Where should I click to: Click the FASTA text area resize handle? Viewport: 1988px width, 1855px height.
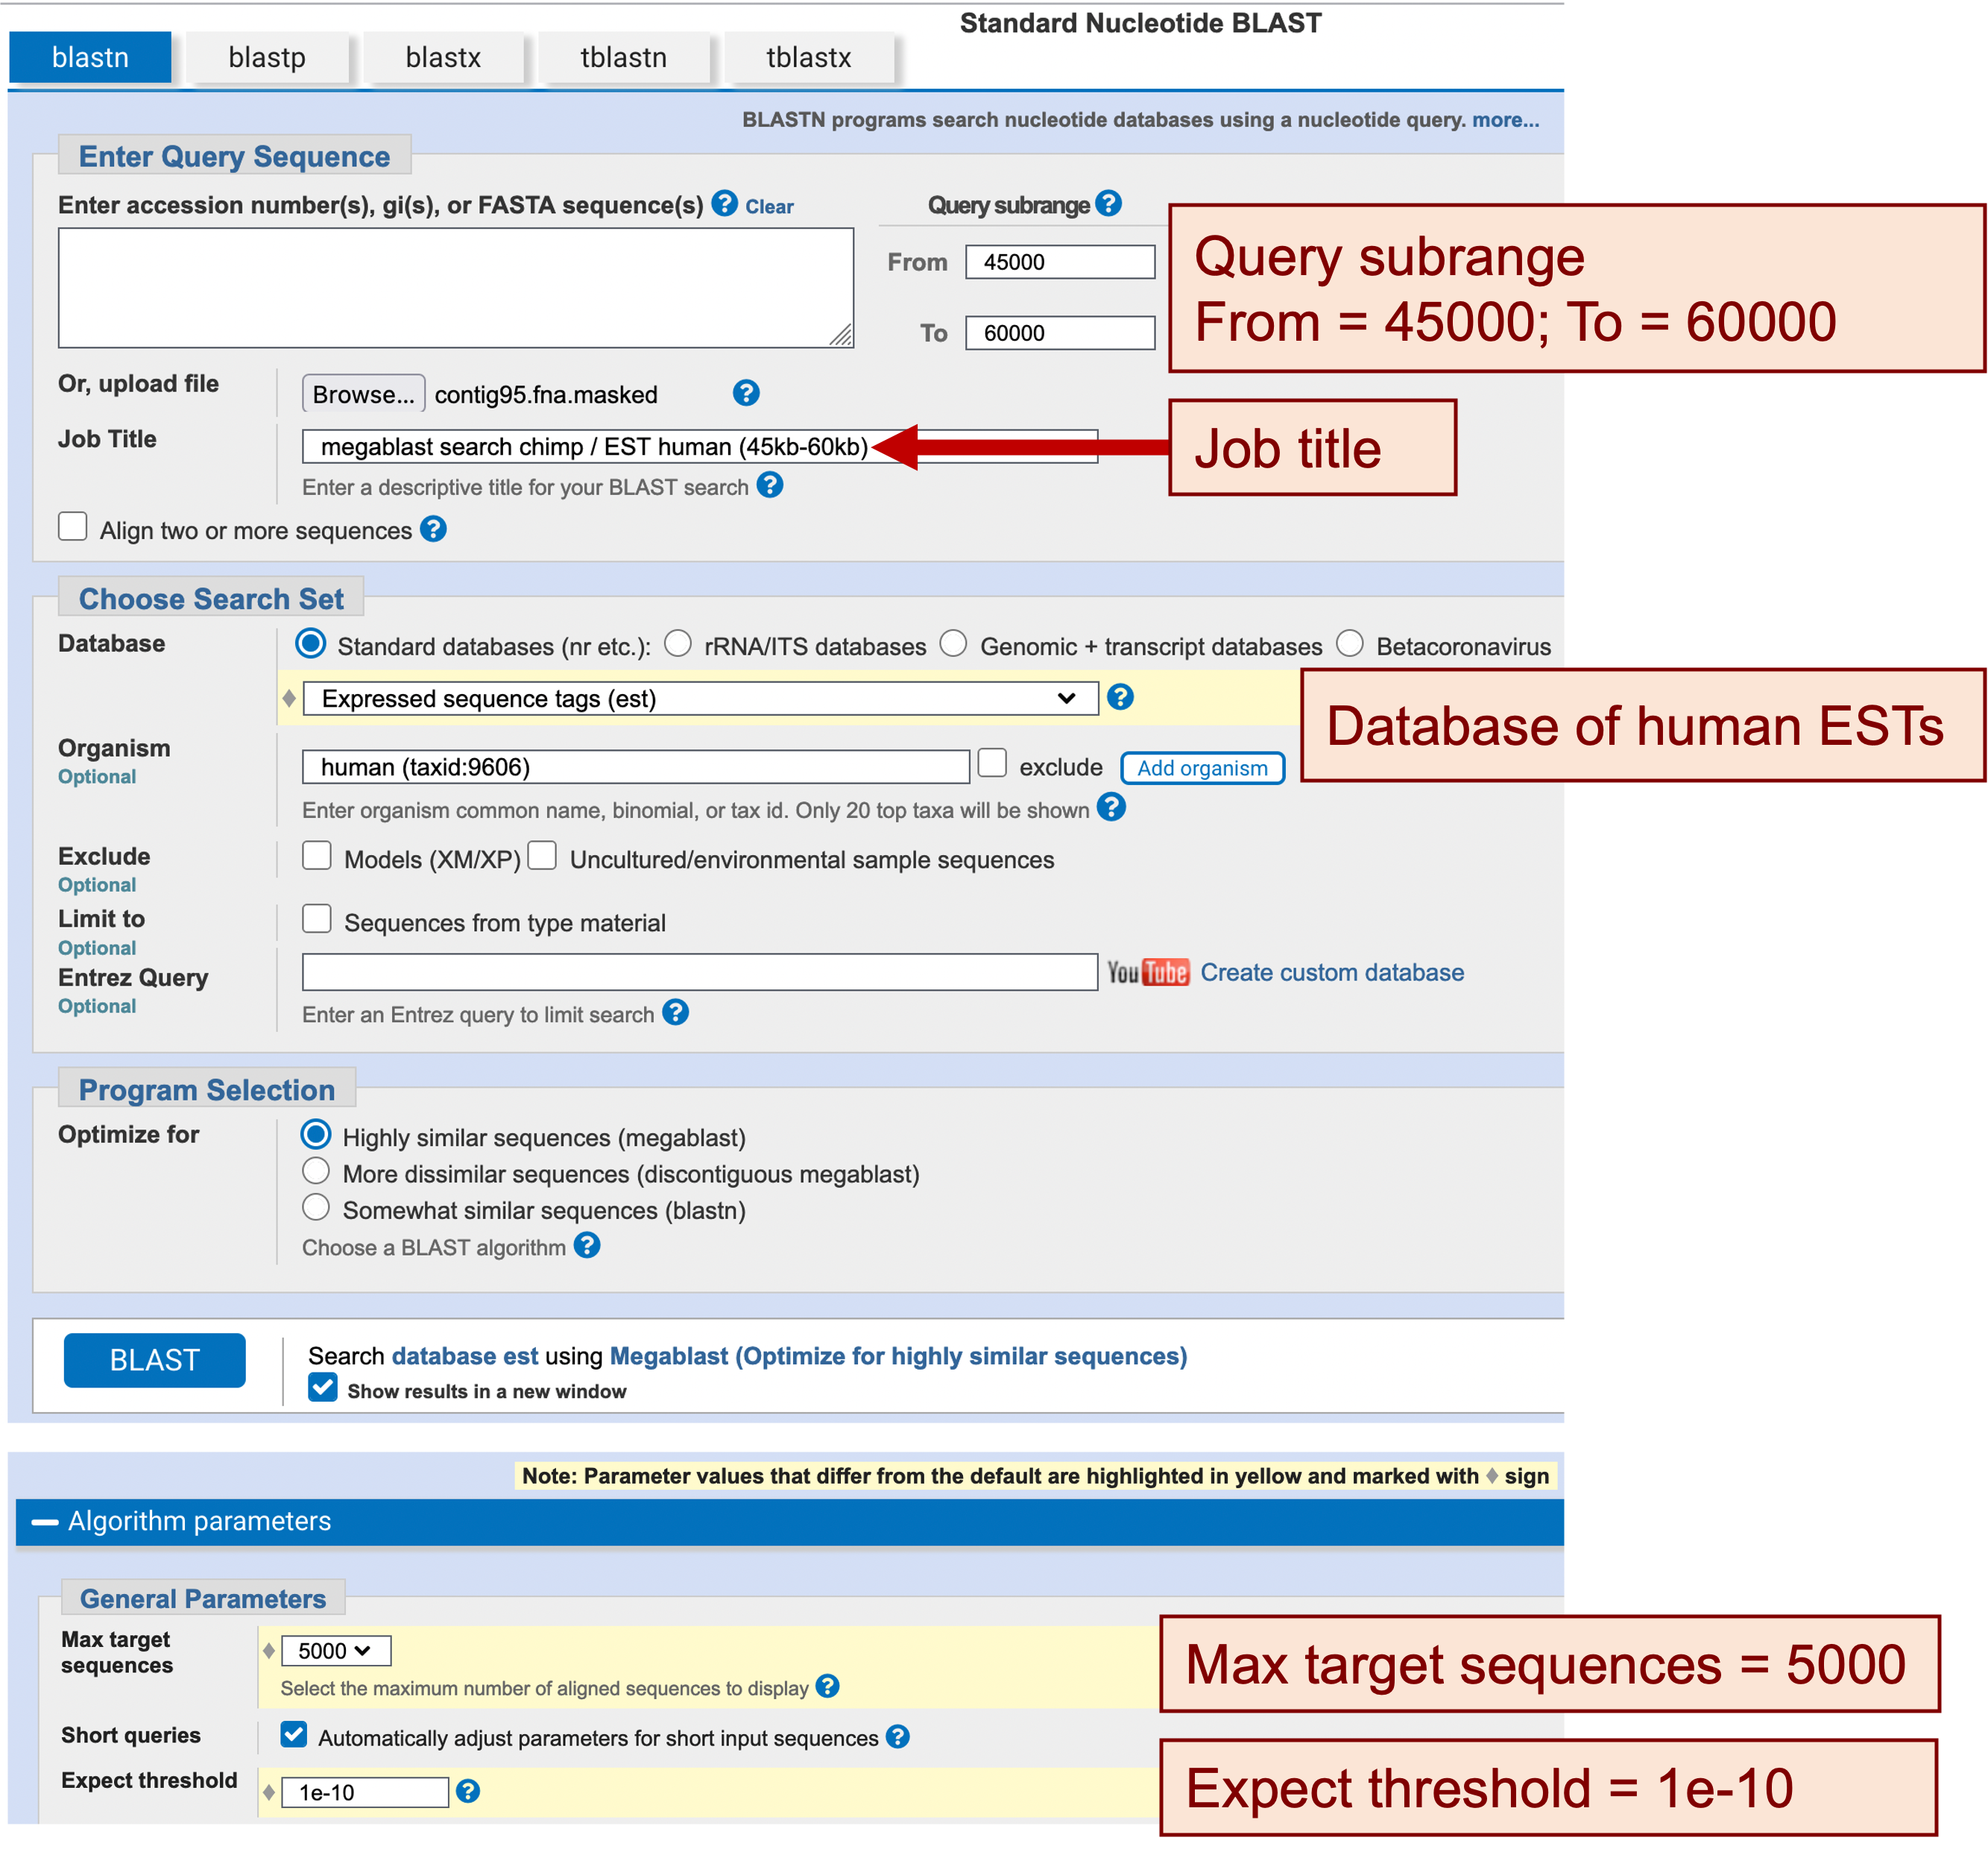coord(842,336)
